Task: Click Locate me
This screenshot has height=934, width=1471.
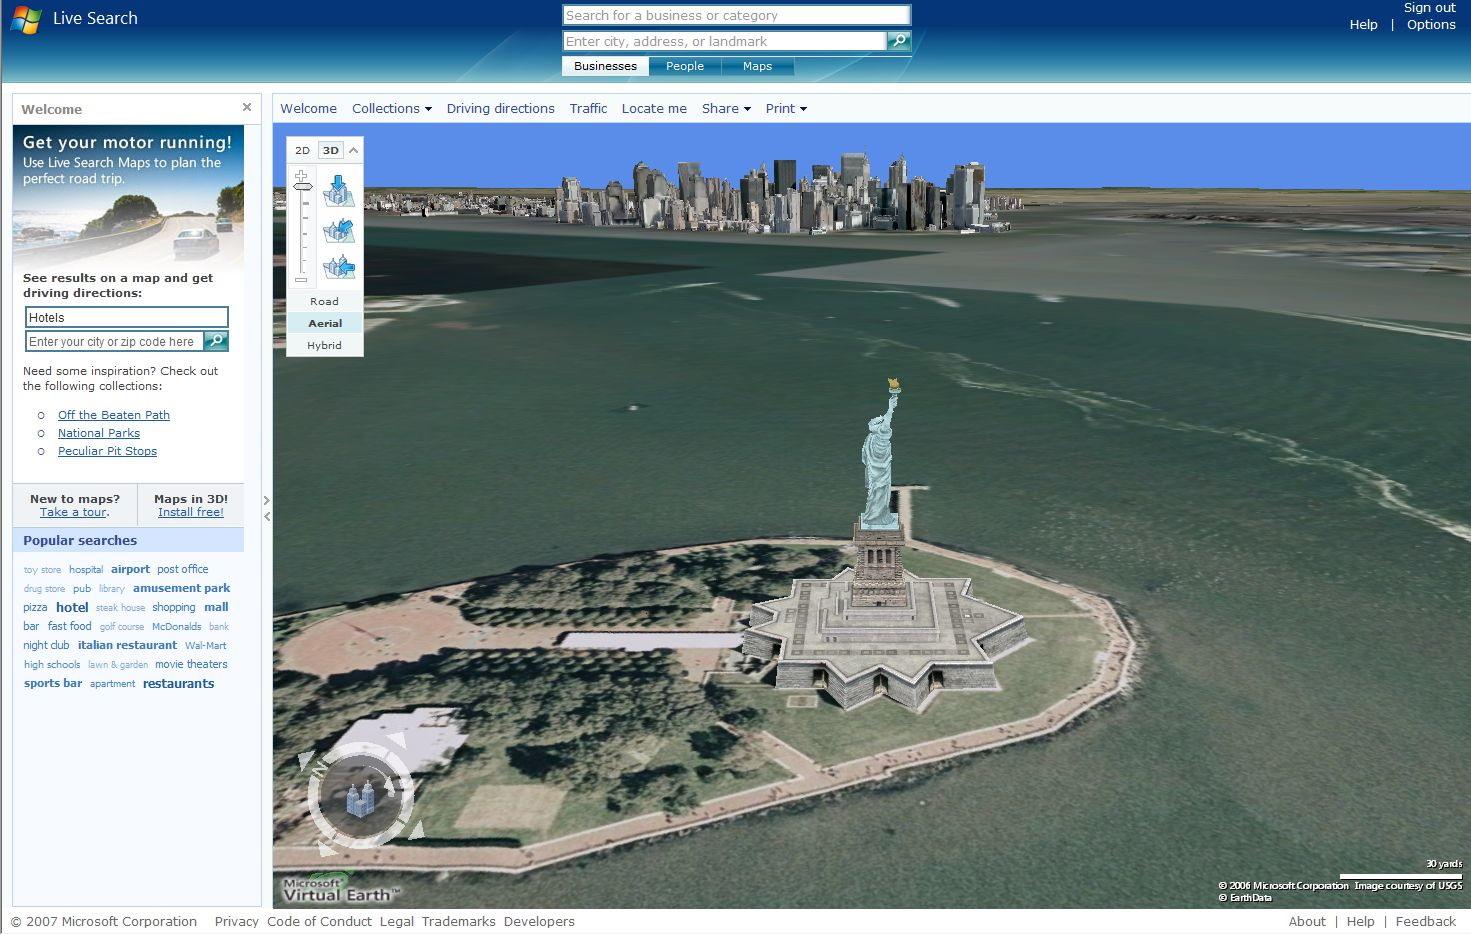Action: [654, 108]
